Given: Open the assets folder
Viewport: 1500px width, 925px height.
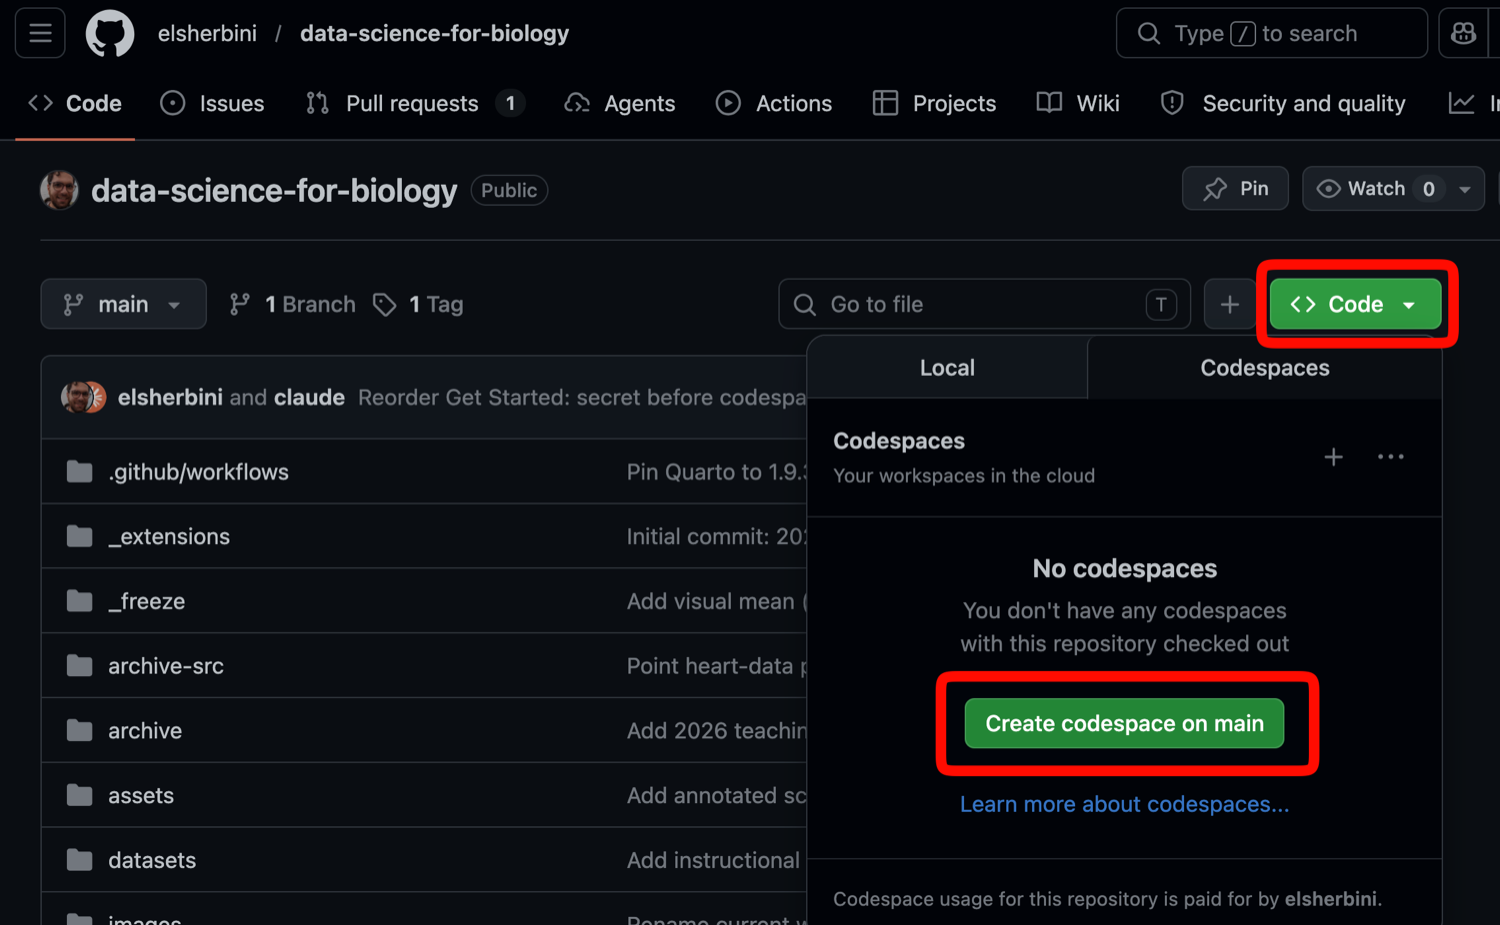Looking at the screenshot, I should 141,795.
